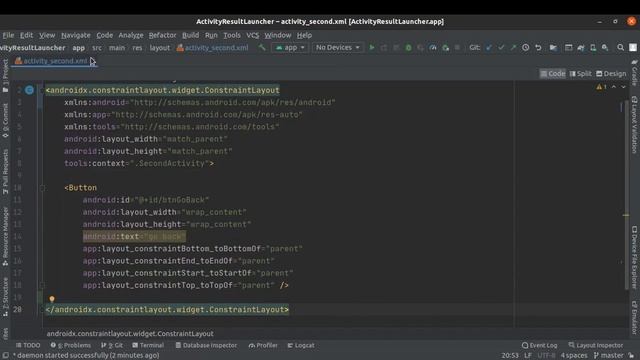The width and height of the screenshot is (640, 360).
Task: Click the master git branch widget
Action: tap(609, 356)
